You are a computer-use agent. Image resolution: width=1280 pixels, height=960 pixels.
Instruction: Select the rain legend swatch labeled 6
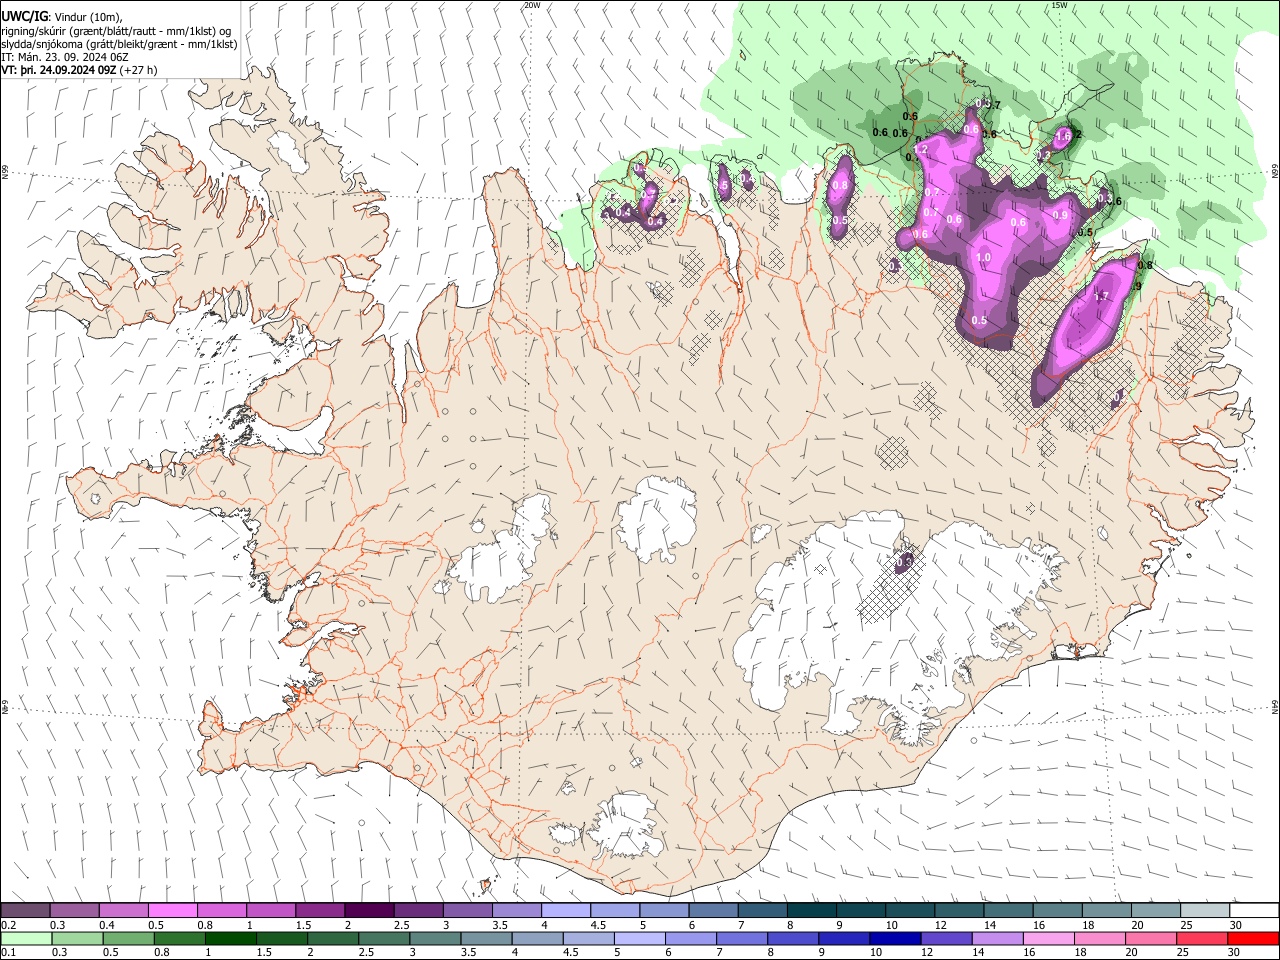tap(691, 938)
